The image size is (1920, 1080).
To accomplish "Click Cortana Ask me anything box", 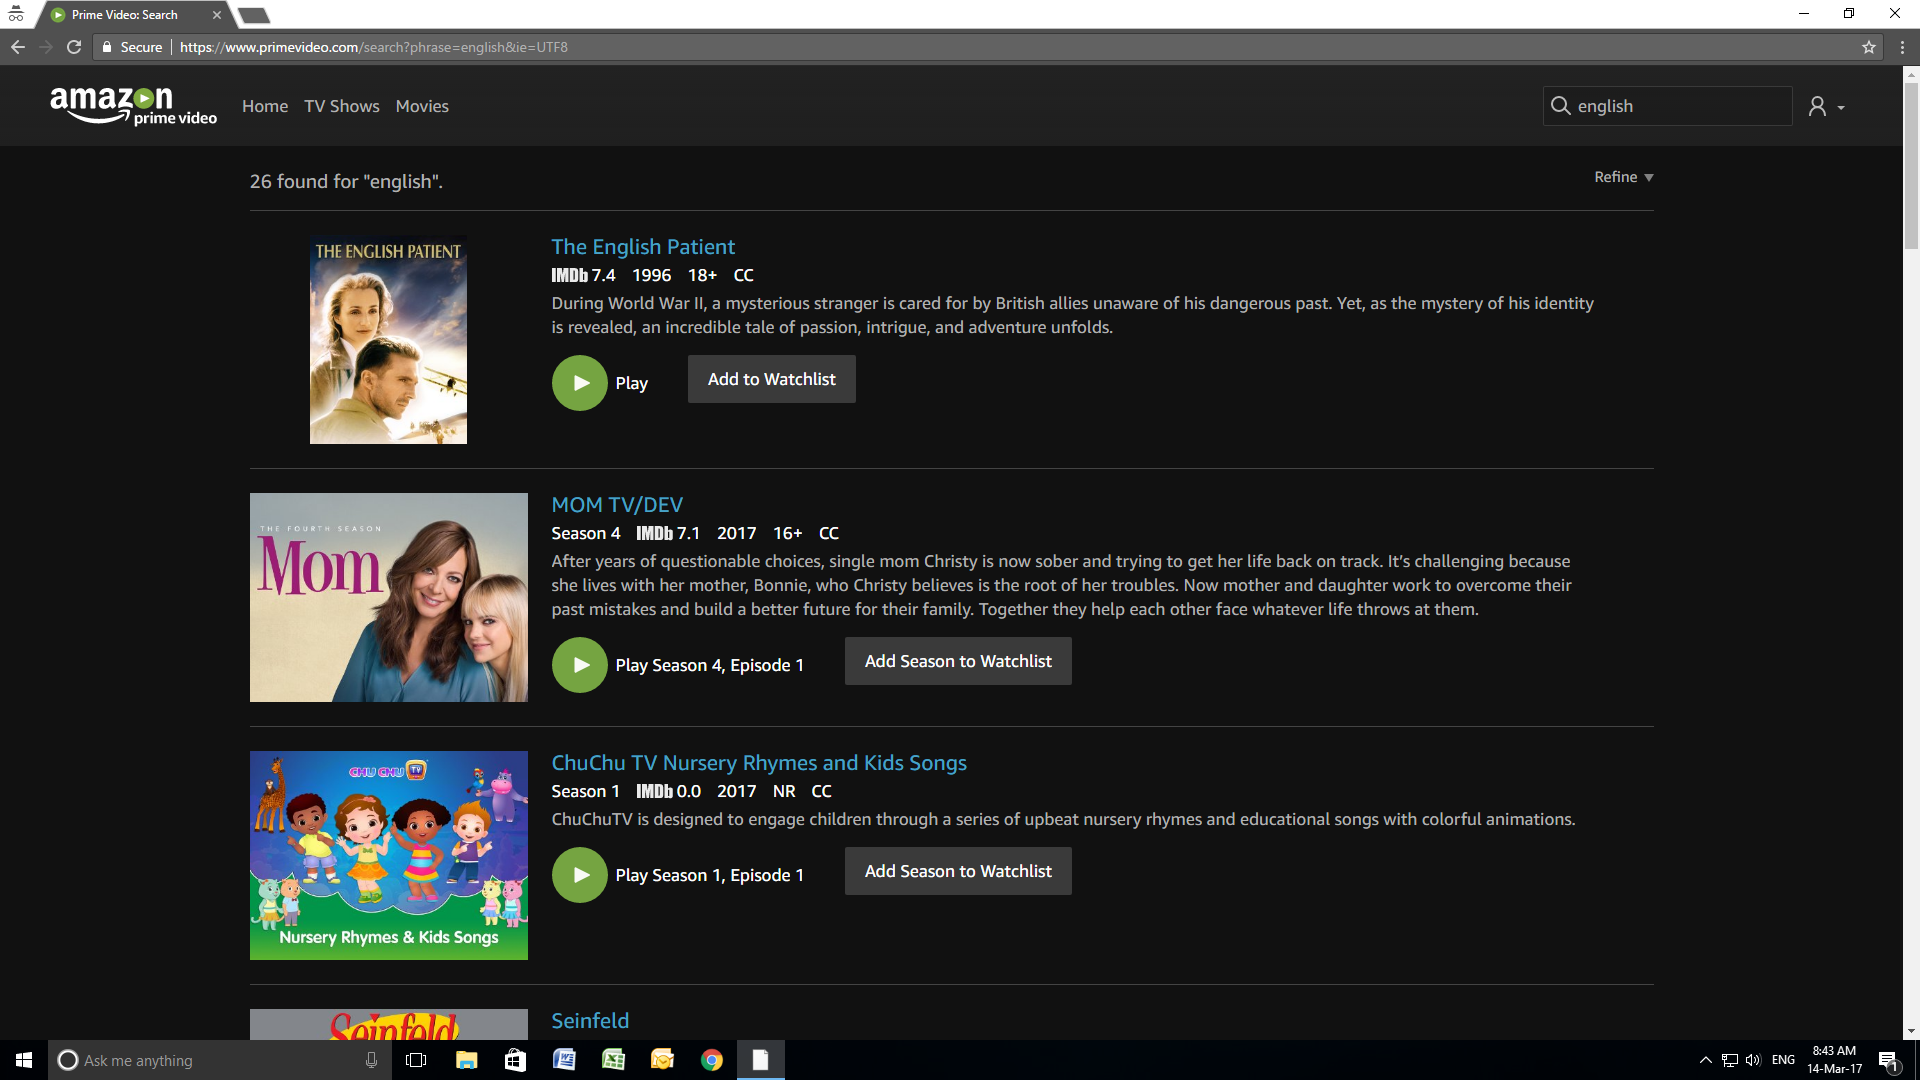I will tap(218, 1060).
